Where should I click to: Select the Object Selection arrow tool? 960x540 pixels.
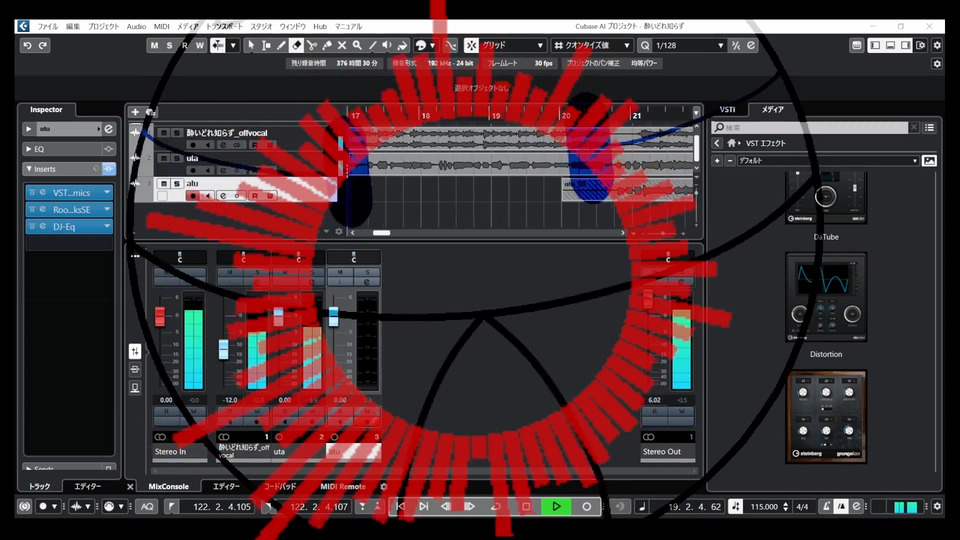250,45
